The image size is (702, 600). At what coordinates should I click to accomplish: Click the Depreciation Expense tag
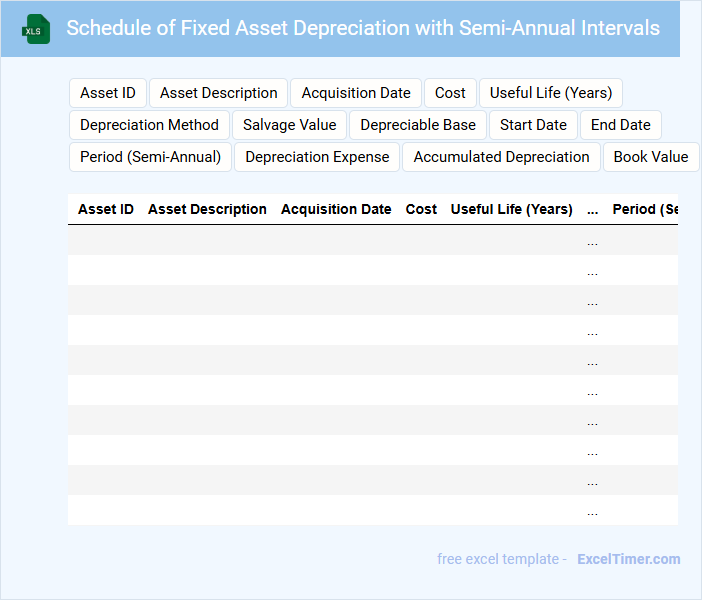pos(317,157)
